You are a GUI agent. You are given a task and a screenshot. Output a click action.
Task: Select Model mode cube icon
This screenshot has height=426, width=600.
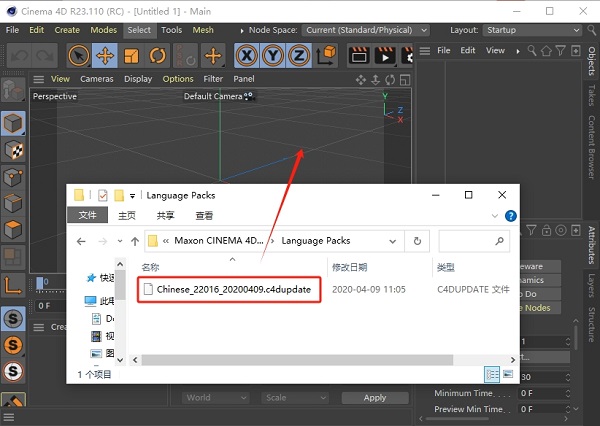pos(13,123)
